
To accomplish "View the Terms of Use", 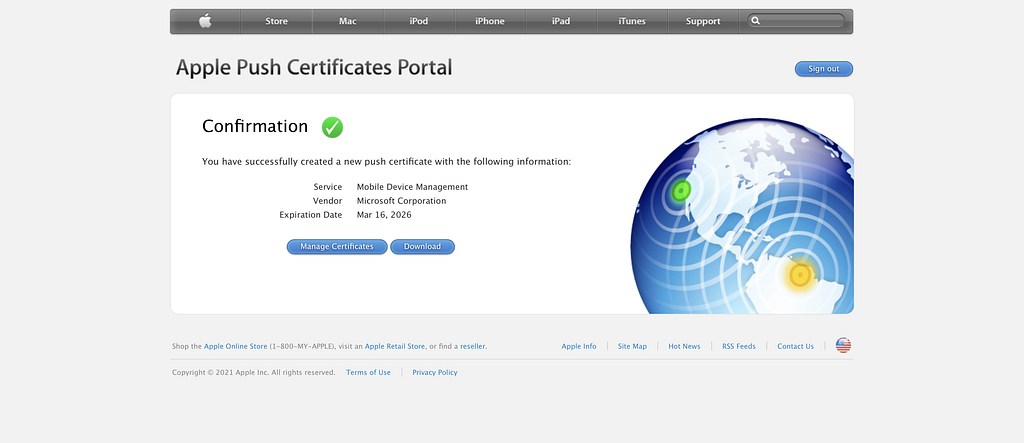I will (368, 372).
